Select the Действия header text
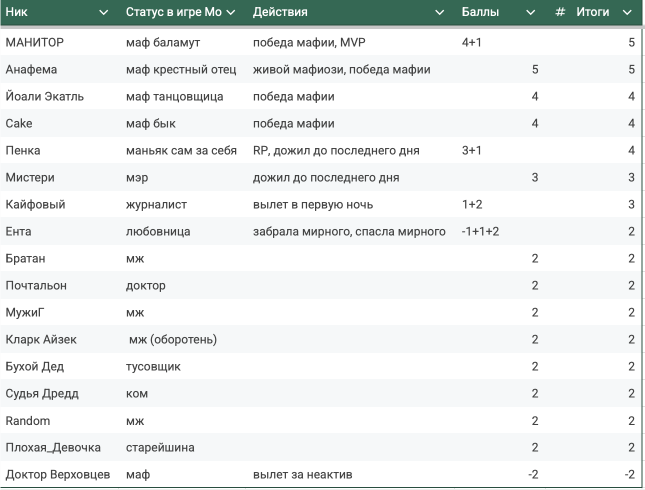The height and width of the screenshot is (490, 645). (280, 12)
